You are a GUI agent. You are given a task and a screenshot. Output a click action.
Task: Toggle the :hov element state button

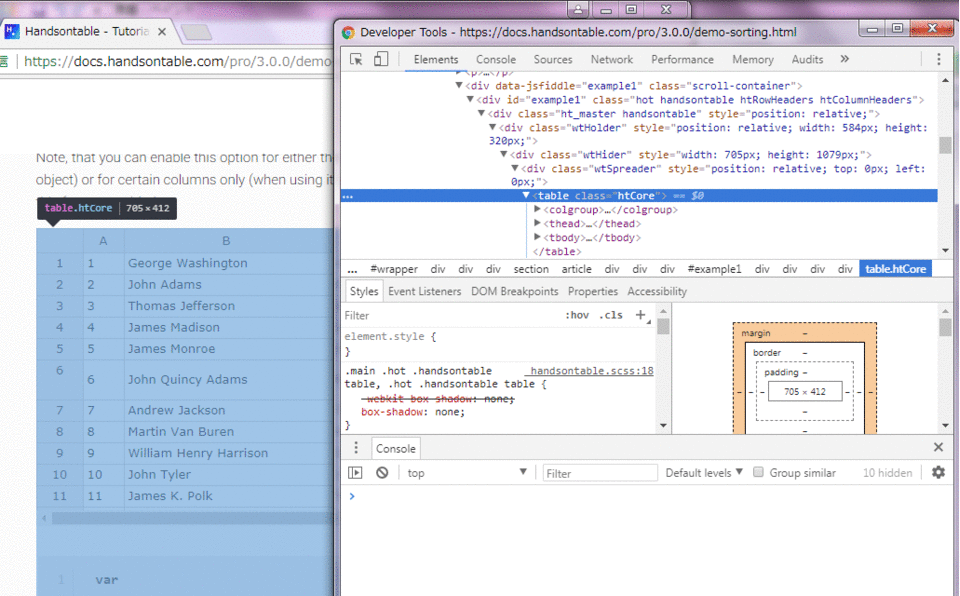577,315
